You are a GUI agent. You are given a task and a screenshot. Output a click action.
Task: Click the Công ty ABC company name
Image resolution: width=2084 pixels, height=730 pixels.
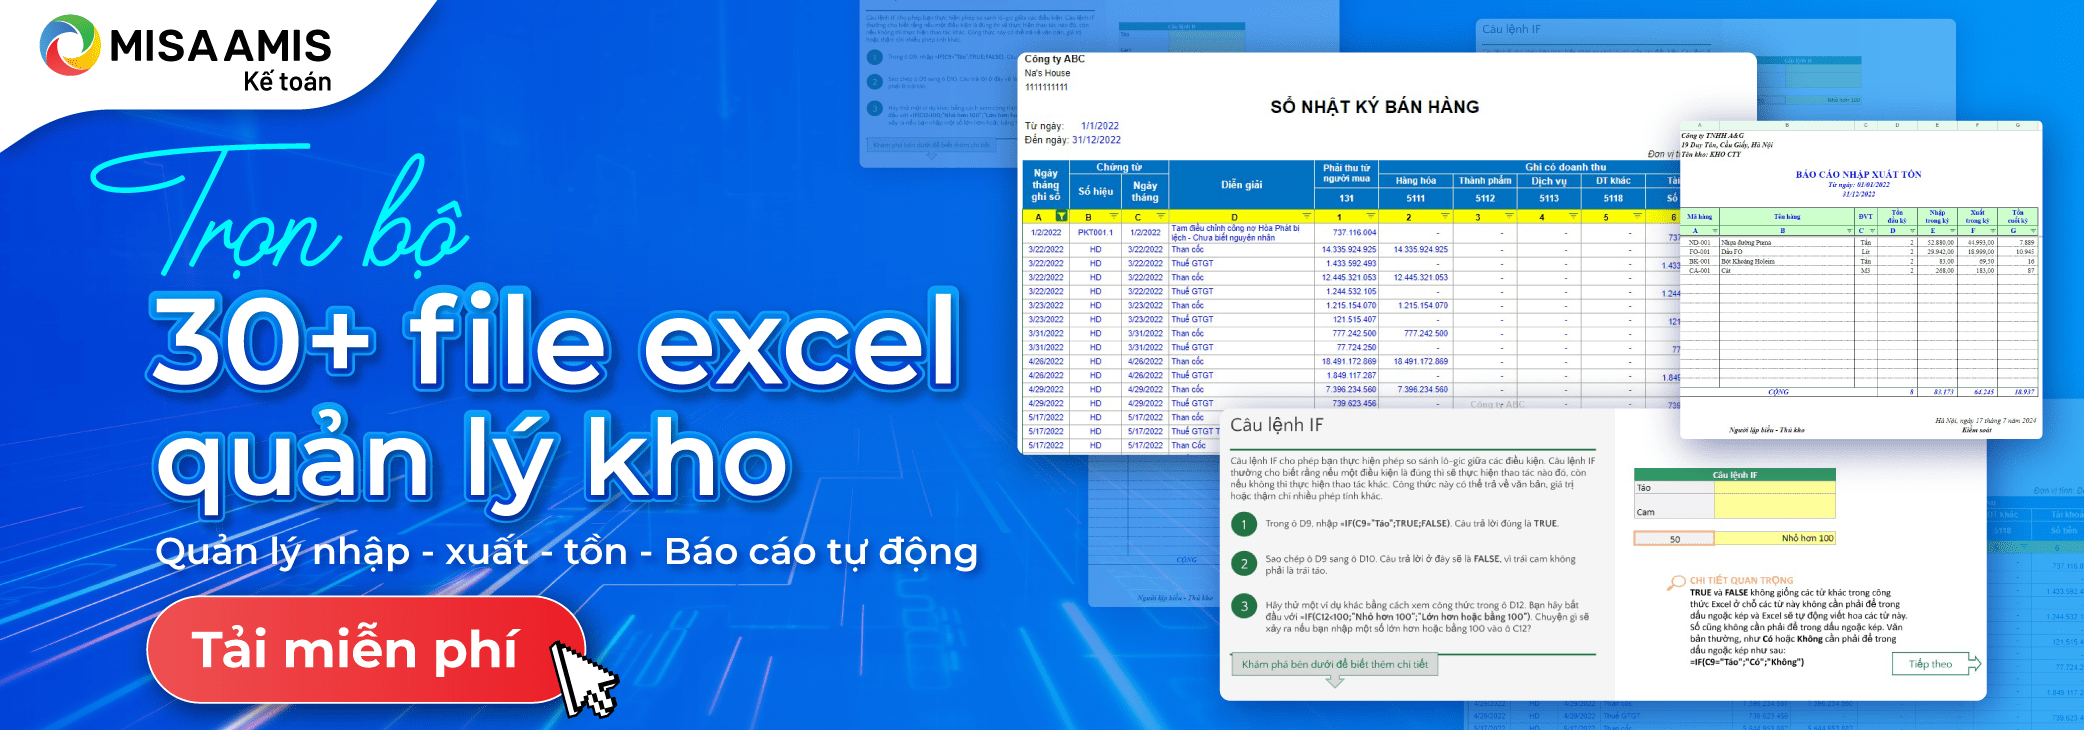1054,59
